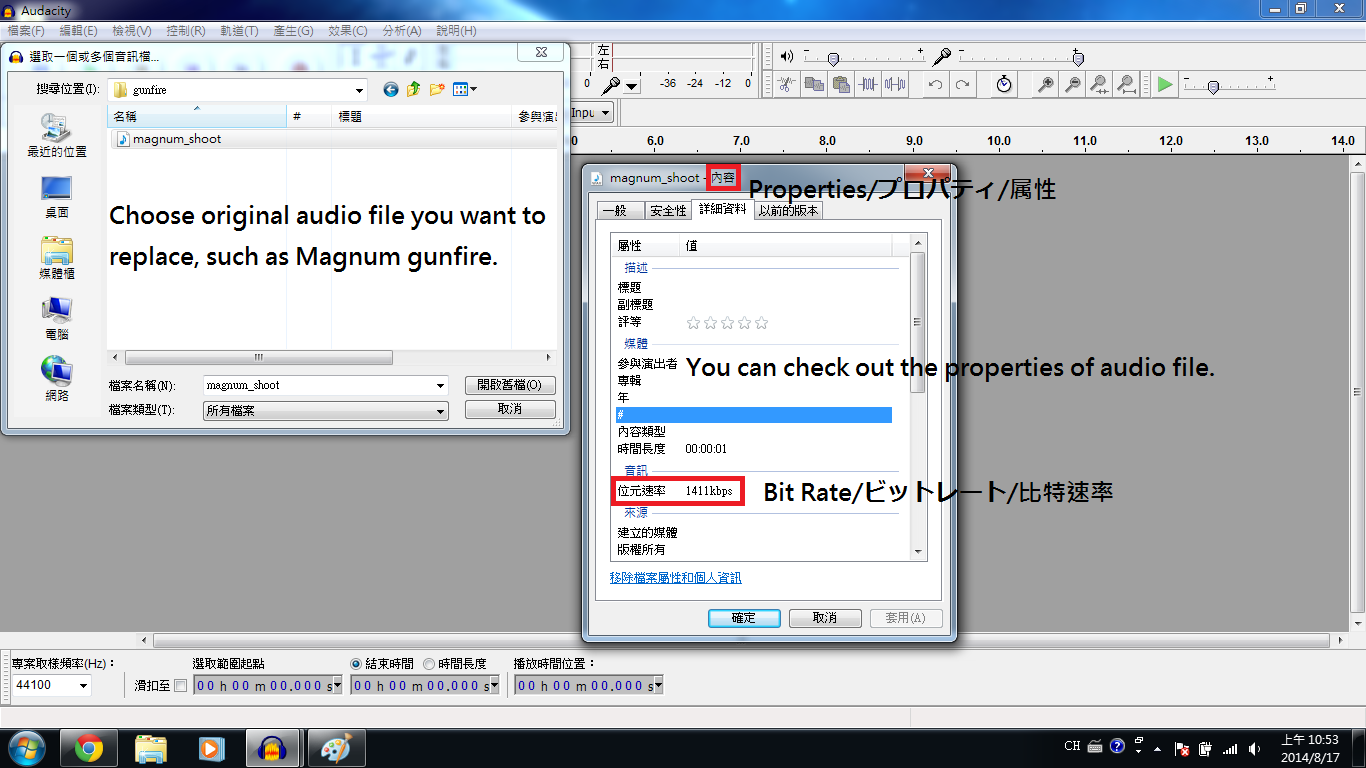Open the 專案取樣頻率 44100 dropdown

(x=83, y=686)
